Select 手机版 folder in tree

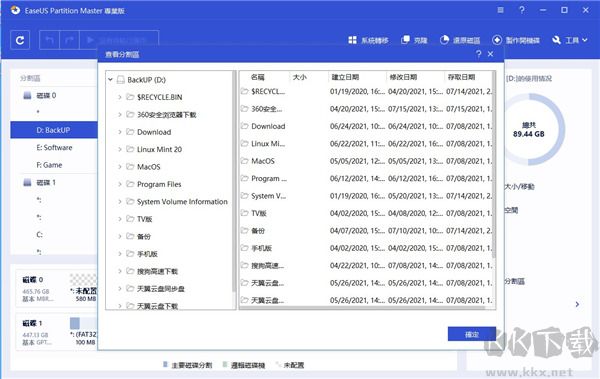pos(147,254)
